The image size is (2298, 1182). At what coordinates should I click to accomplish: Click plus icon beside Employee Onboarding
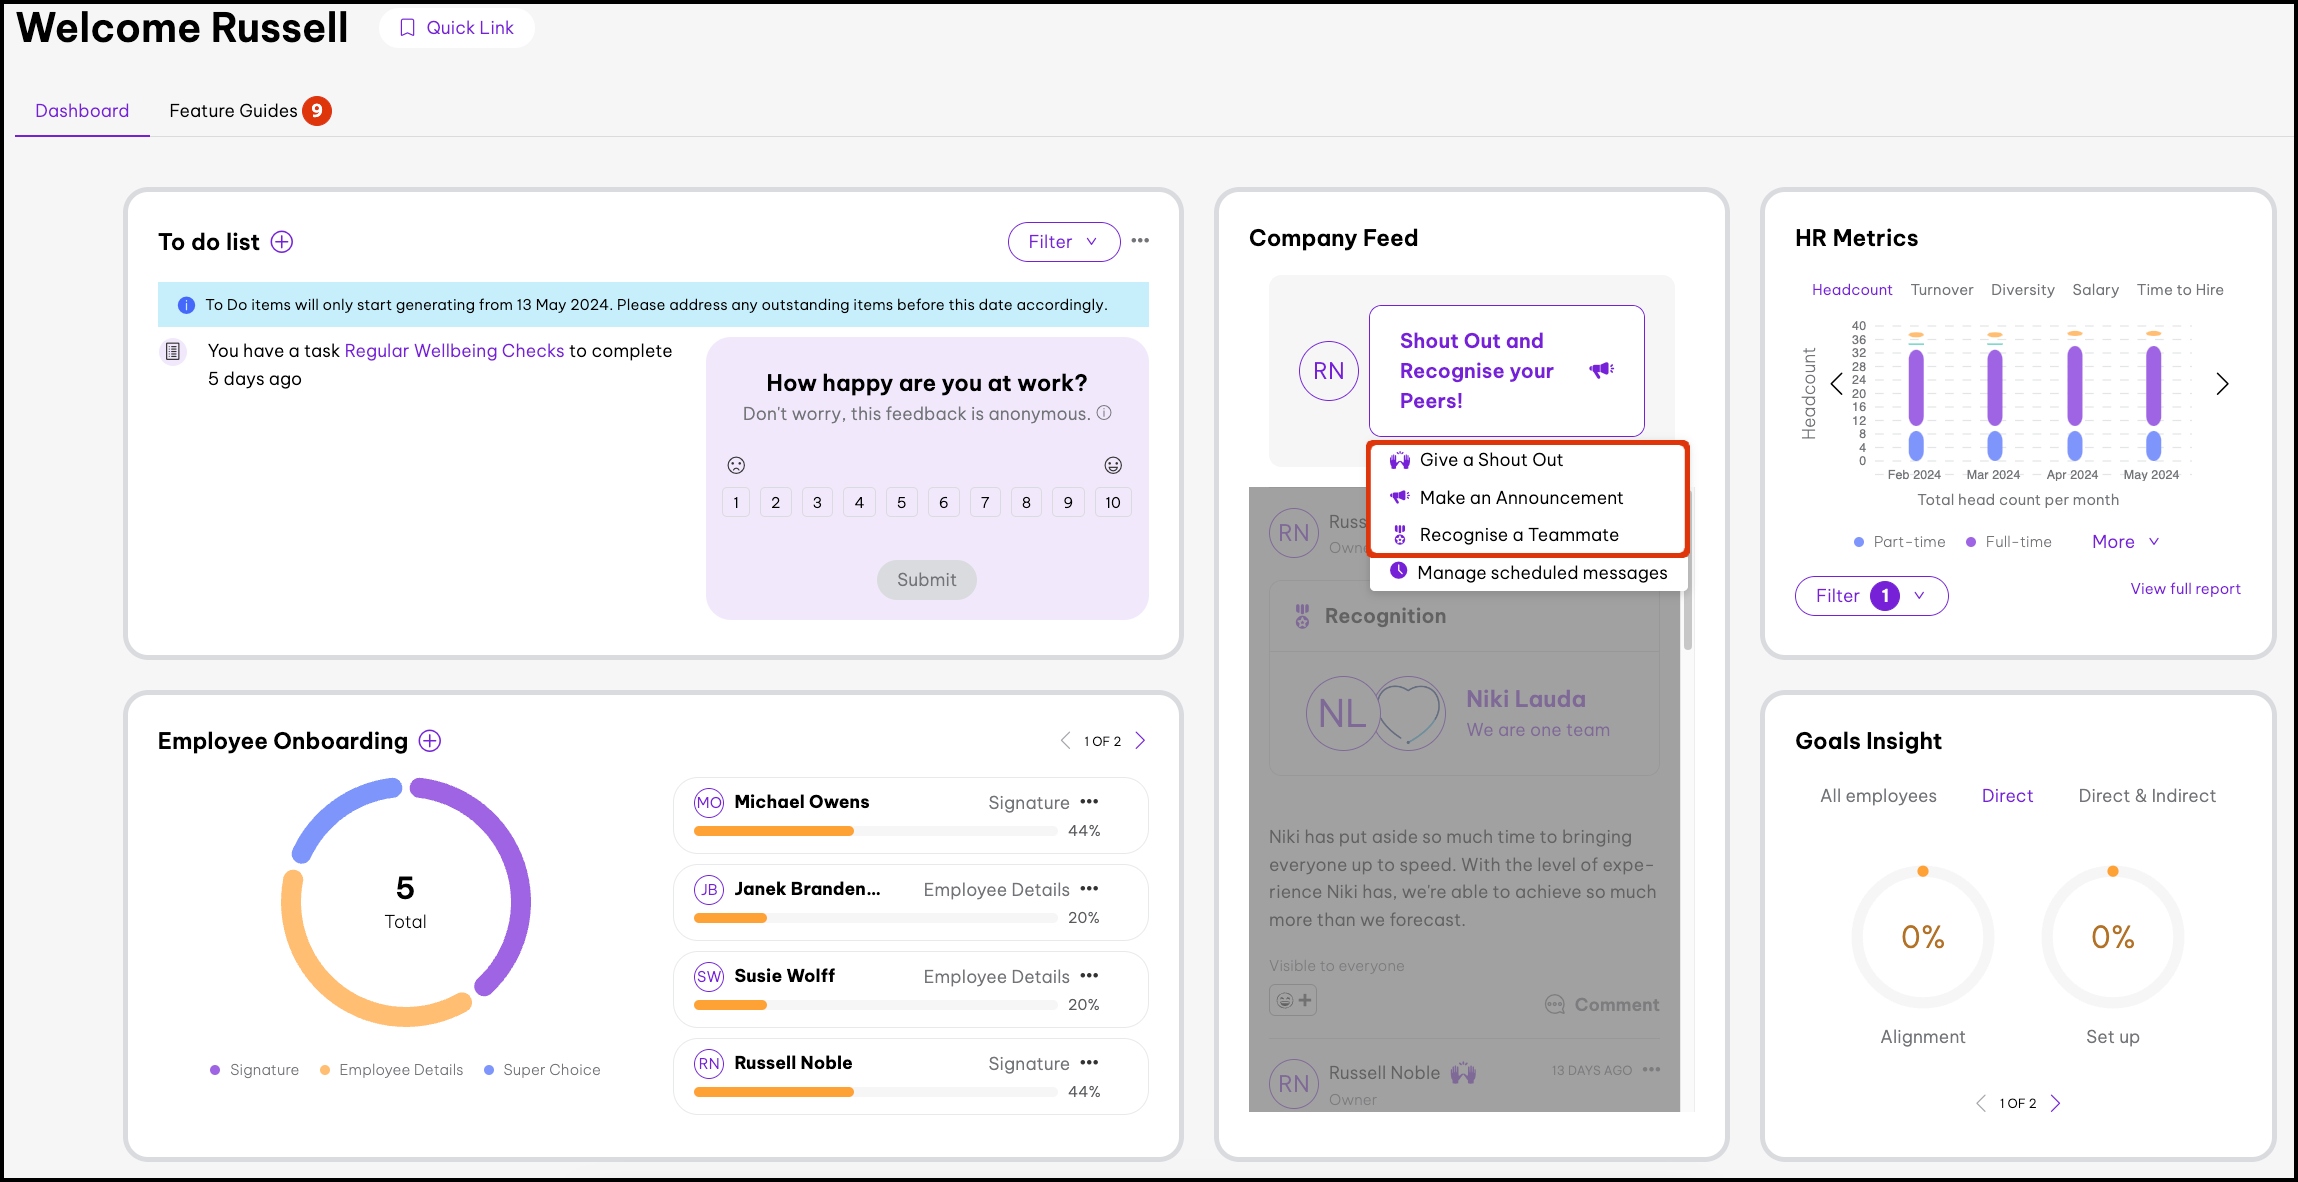pos(430,741)
